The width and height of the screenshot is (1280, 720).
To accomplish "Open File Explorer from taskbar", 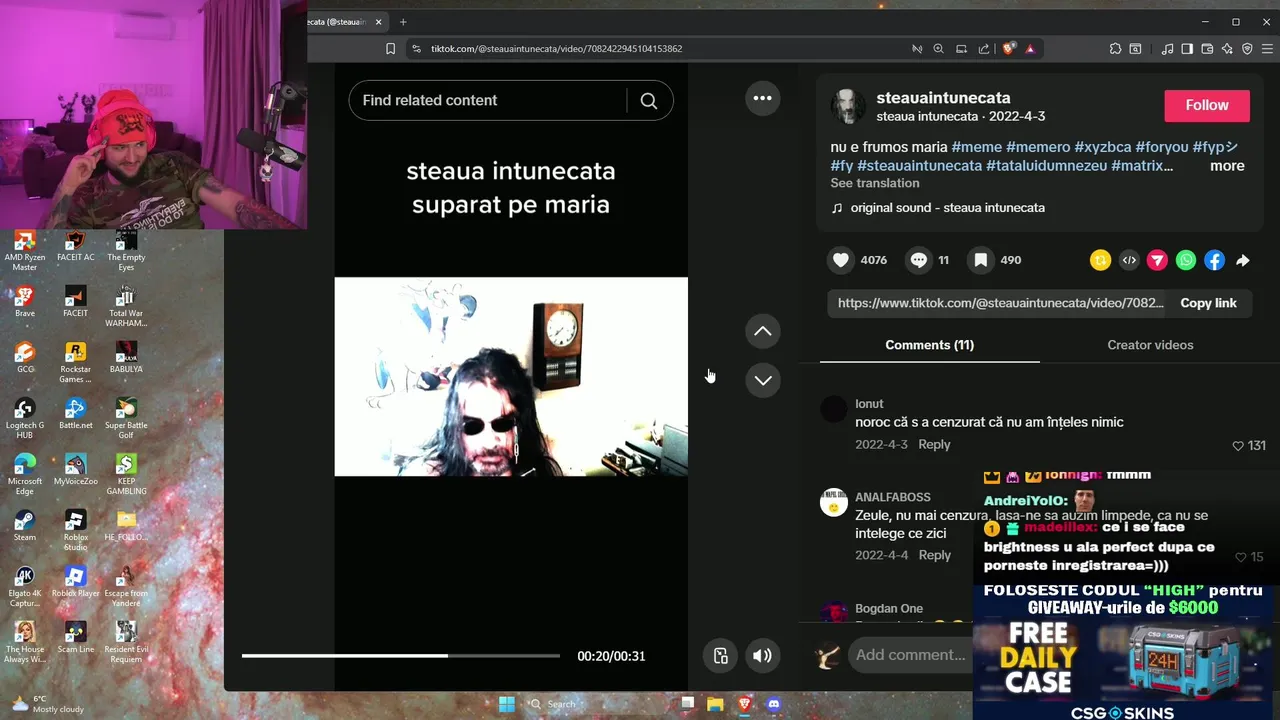I will pyautogui.click(x=715, y=704).
